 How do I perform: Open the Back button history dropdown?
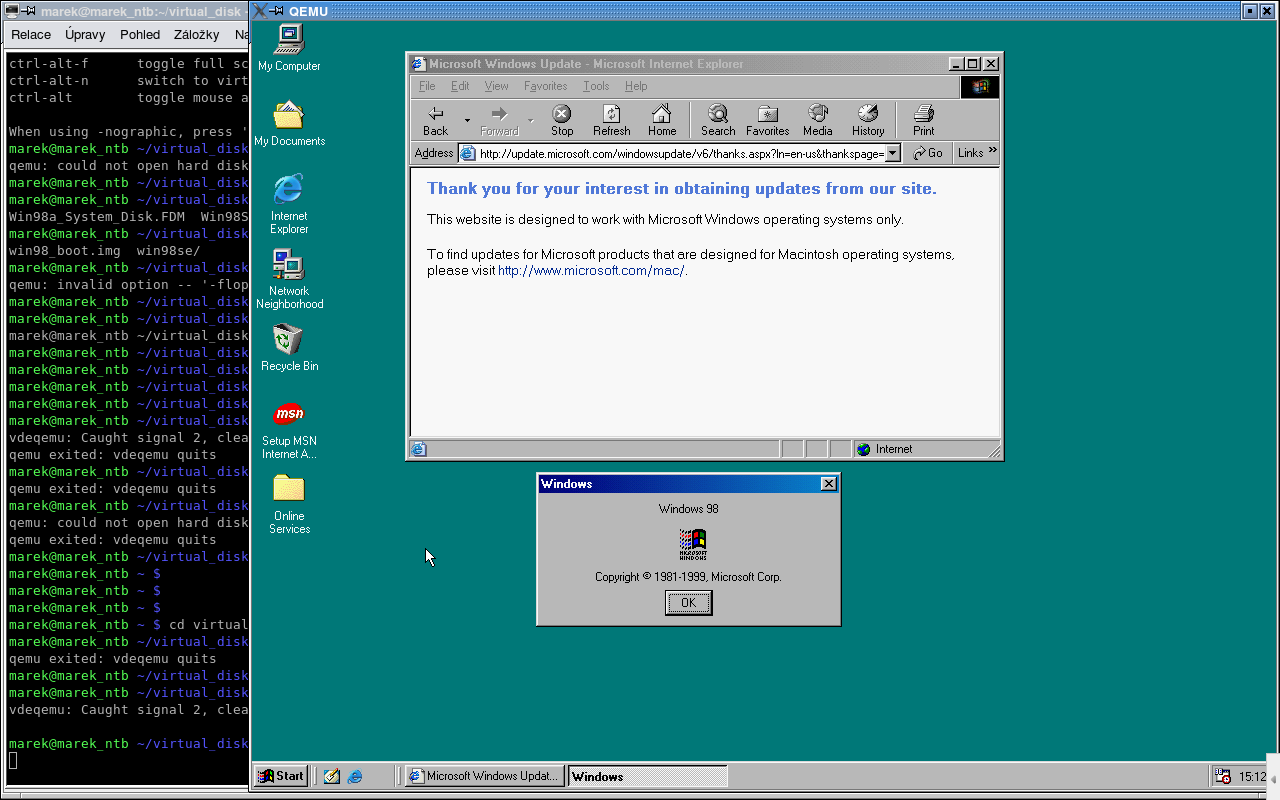(466, 120)
